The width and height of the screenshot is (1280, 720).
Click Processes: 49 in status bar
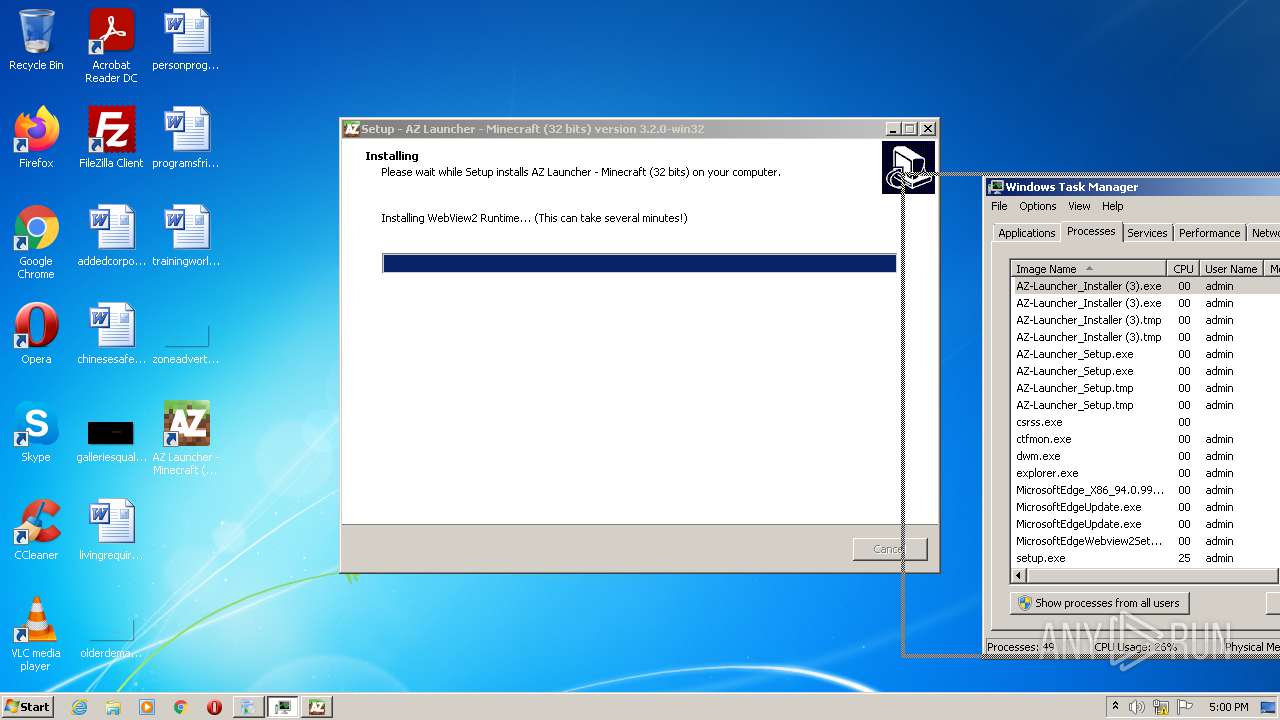pyautogui.click(x=1021, y=647)
